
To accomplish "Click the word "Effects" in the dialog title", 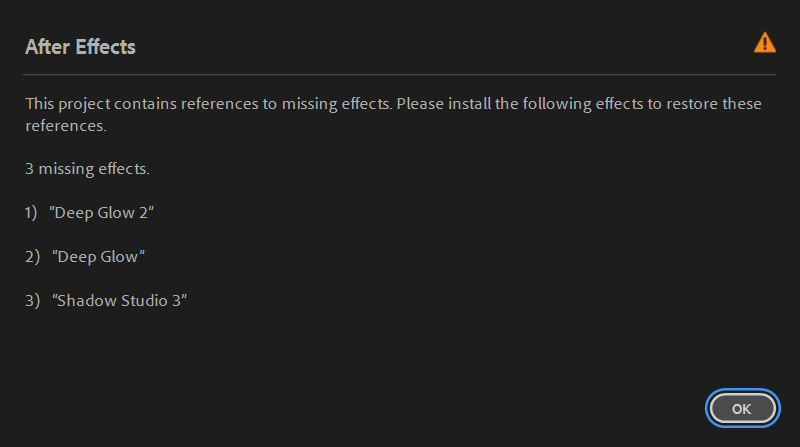I will [106, 47].
